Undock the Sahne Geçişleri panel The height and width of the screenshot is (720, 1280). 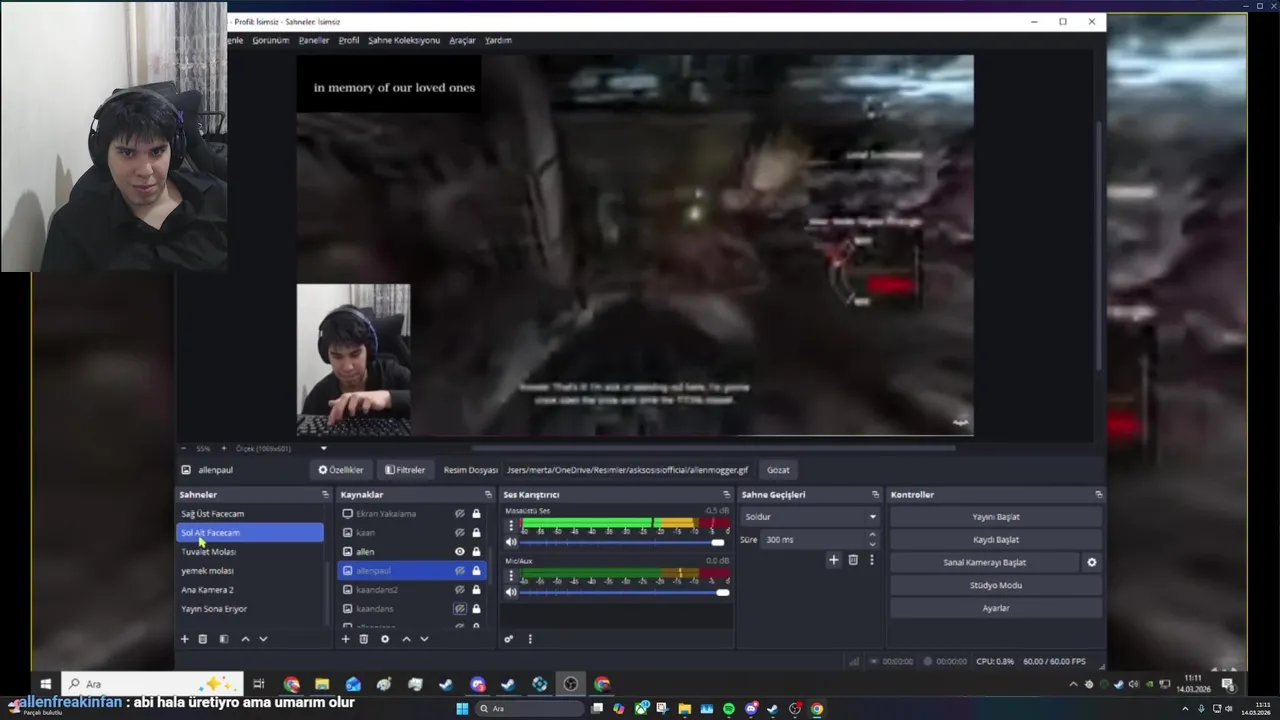(x=875, y=495)
